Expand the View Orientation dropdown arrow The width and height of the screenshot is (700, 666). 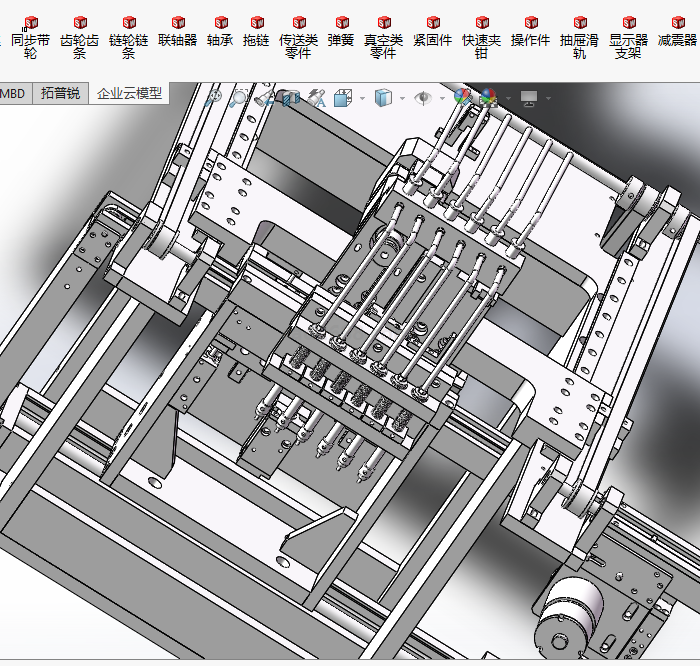[x=360, y=98]
